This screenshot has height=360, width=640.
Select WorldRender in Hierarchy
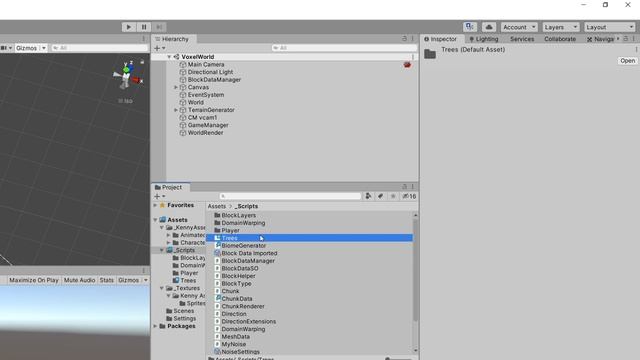tap(205, 133)
